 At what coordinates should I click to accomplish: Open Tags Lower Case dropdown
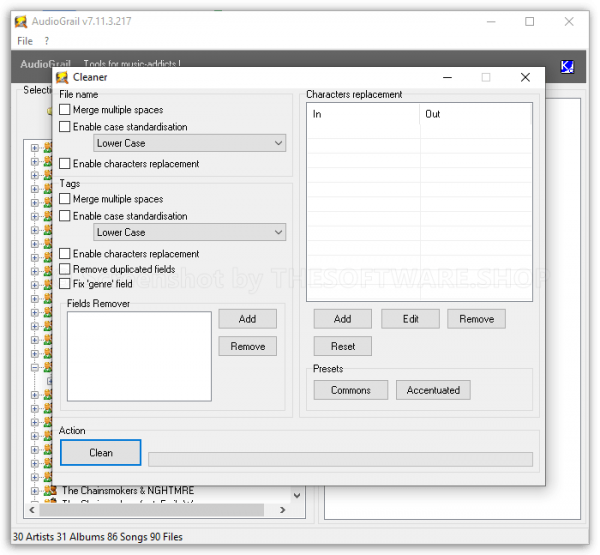click(x=189, y=232)
